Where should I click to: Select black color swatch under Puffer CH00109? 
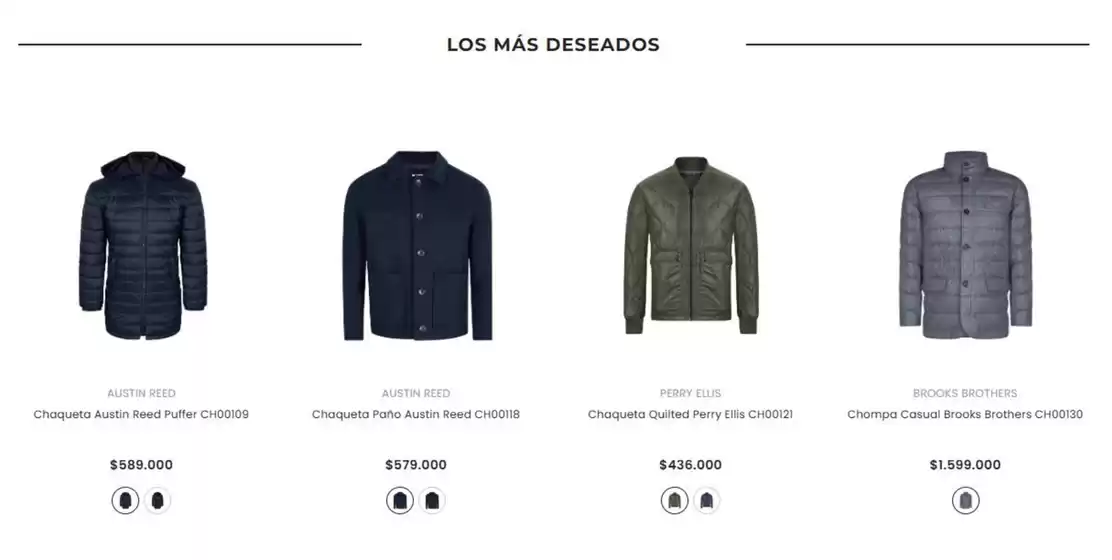pos(157,500)
